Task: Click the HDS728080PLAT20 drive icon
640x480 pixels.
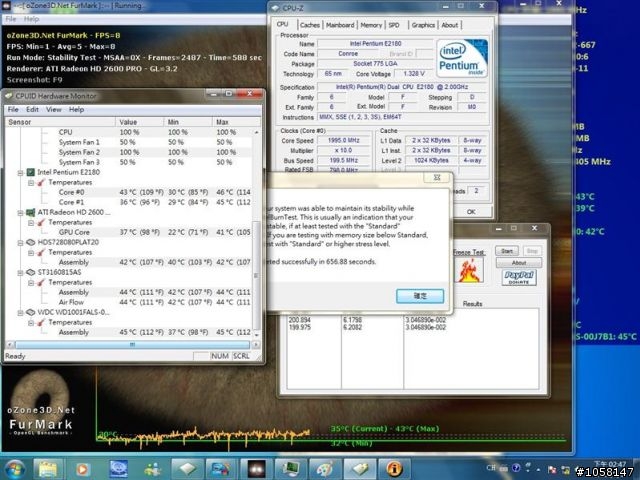Action: click(31, 242)
